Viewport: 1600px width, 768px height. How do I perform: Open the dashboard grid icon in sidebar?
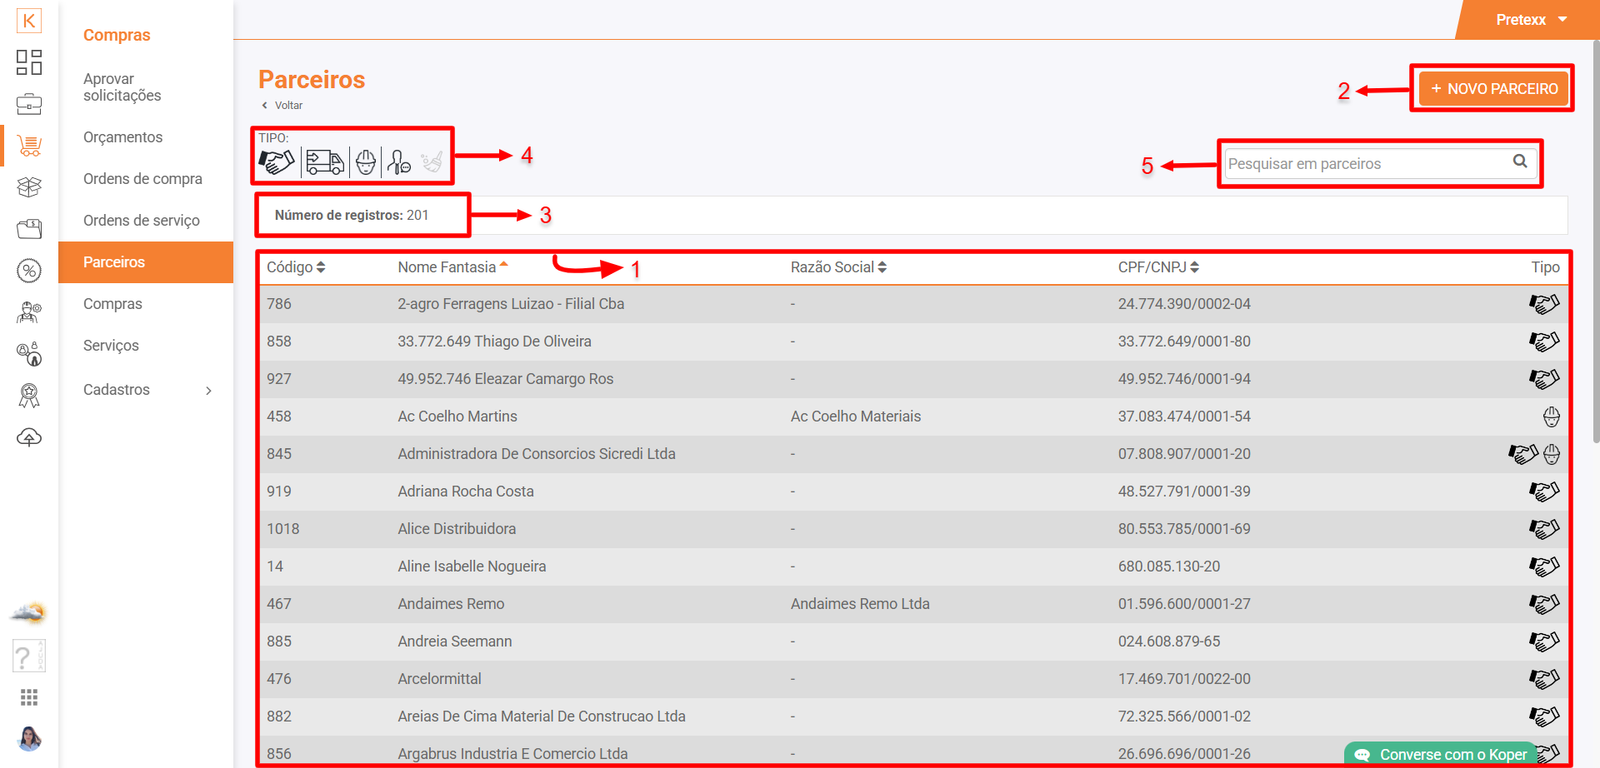[x=29, y=62]
